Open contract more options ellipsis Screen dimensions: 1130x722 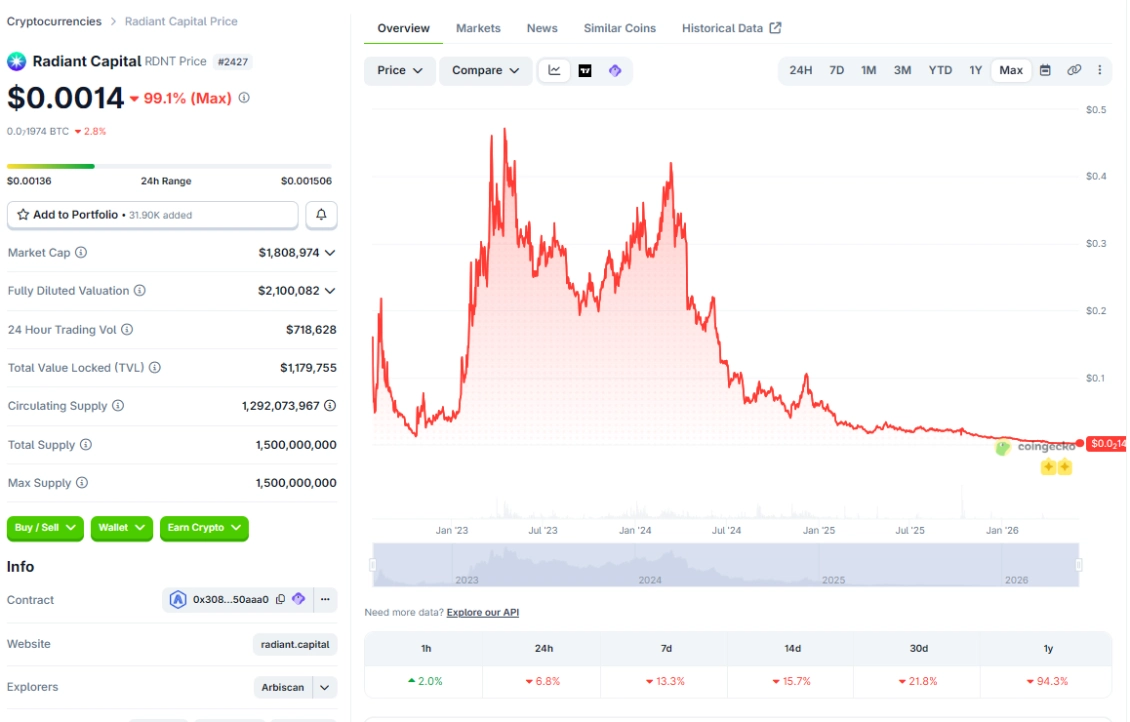tap(325, 599)
